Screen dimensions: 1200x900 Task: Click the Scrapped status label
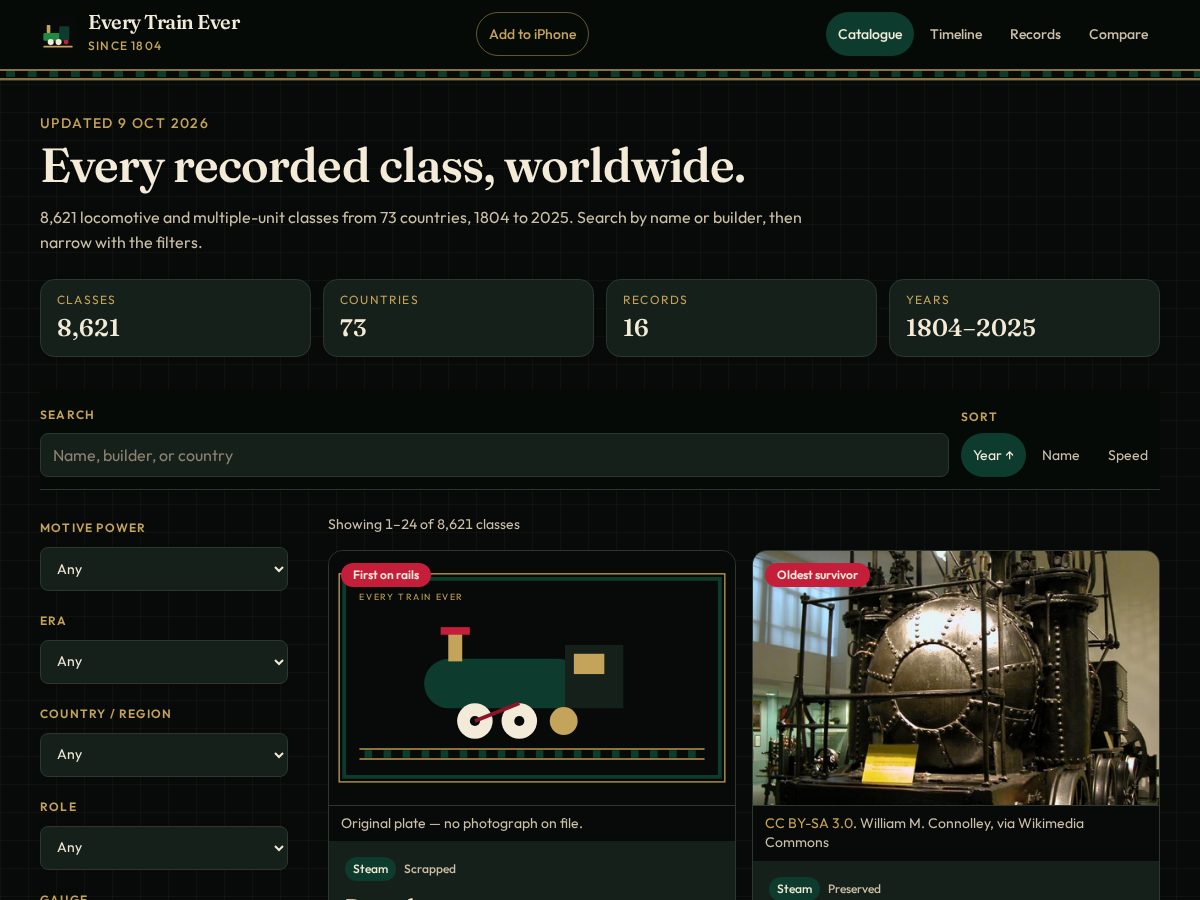click(430, 869)
